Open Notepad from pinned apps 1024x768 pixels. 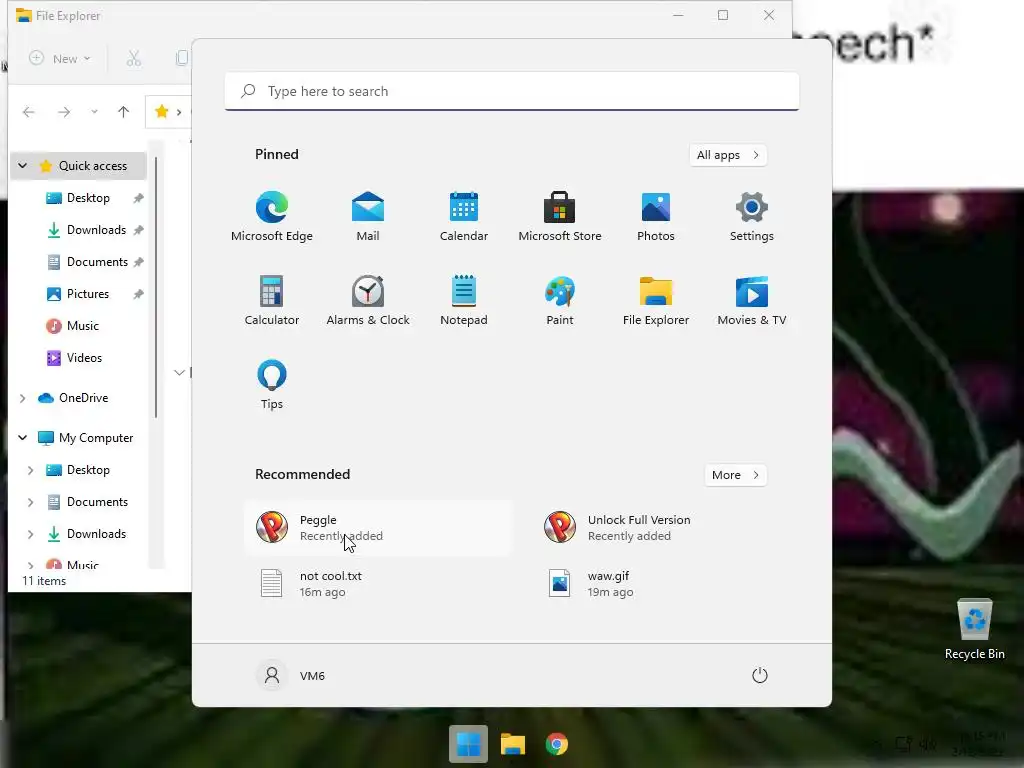[464, 300]
